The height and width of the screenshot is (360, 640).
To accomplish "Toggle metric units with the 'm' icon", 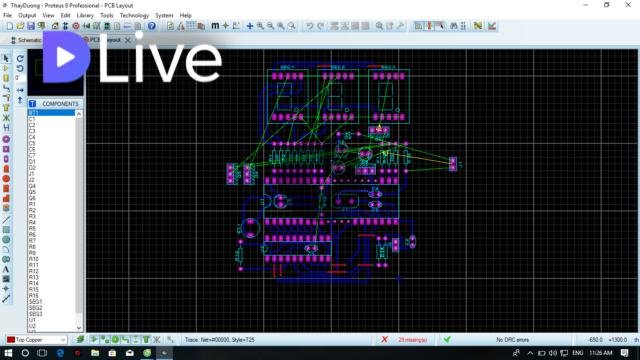I will coord(215,26).
